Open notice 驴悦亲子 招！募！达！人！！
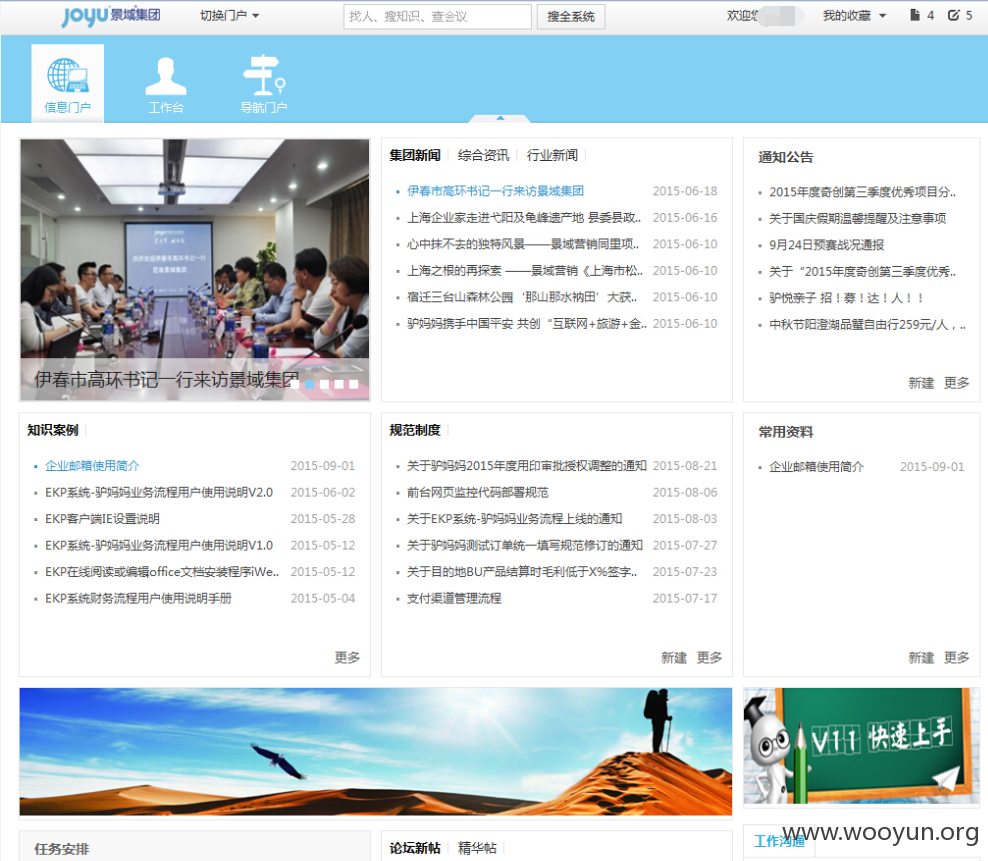Image resolution: width=988 pixels, height=861 pixels. point(846,298)
